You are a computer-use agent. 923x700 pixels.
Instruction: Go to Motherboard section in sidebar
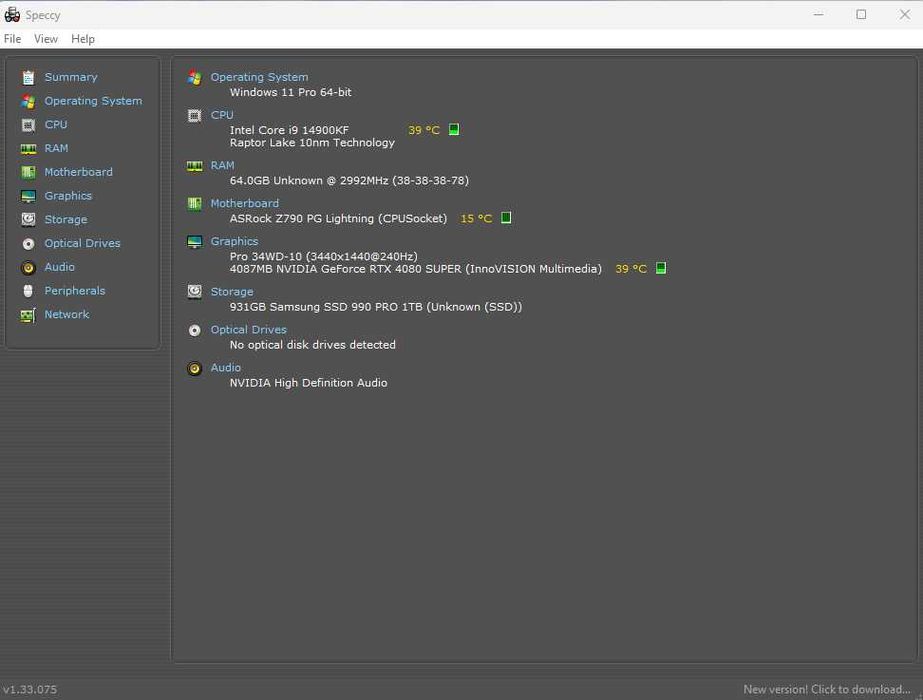(79, 172)
